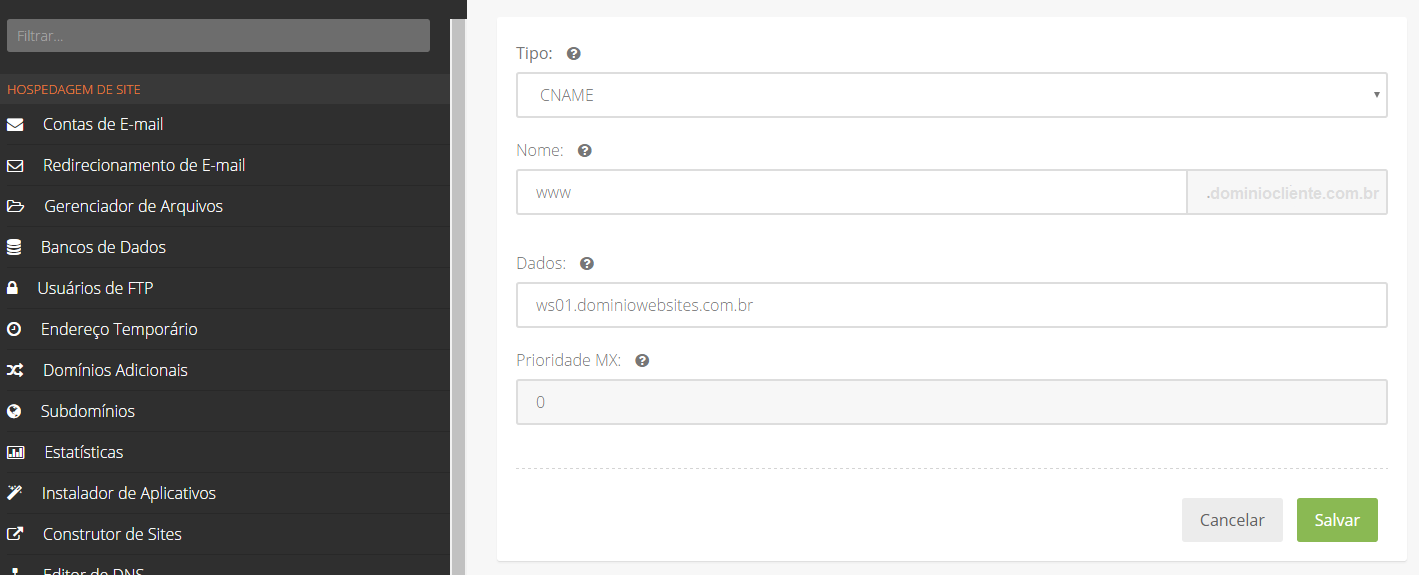Viewport: 1419px width, 575px height.
Task: Click the Filtrar search field
Action: [218, 35]
